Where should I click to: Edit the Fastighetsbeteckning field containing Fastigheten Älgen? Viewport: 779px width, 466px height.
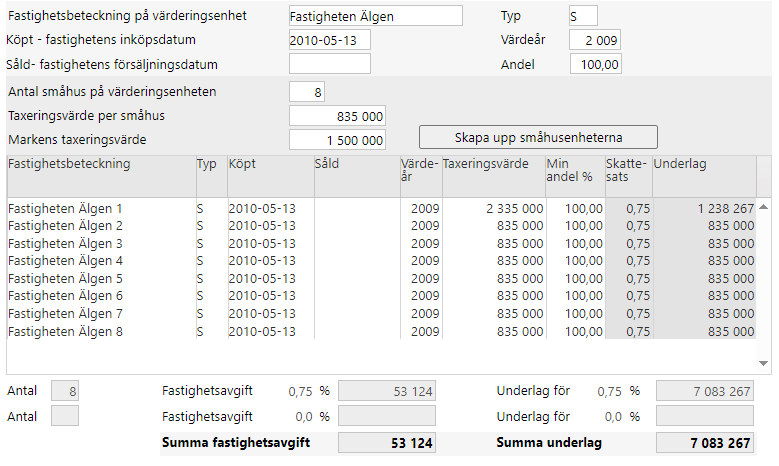click(376, 16)
